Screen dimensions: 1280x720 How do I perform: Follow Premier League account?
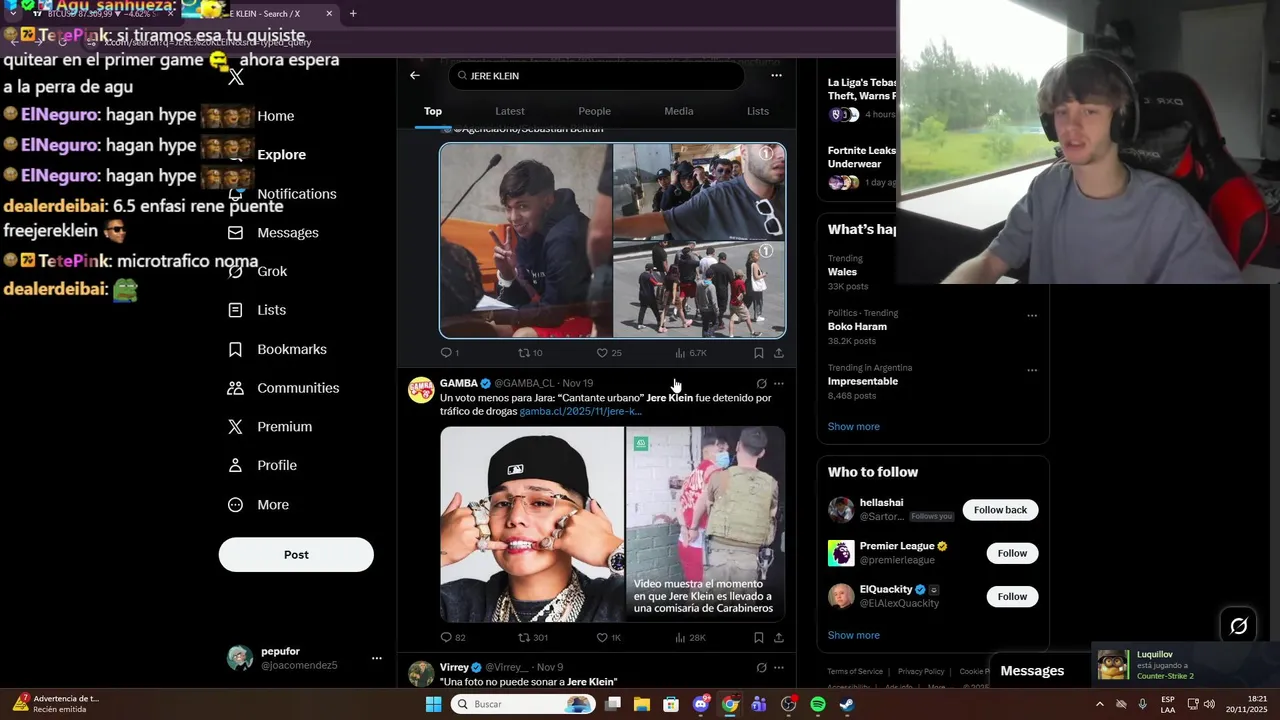(x=1012, y=553)
